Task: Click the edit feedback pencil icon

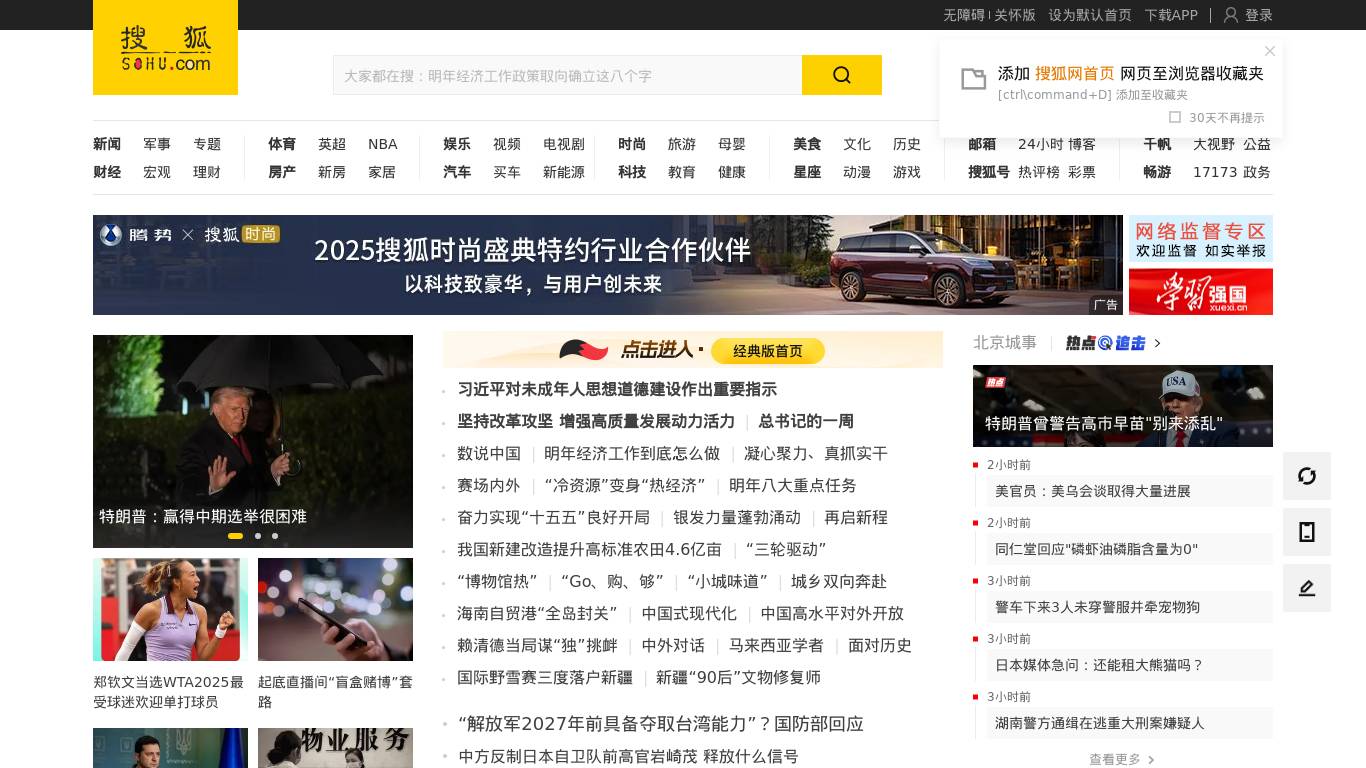Action: [1306, 588]
